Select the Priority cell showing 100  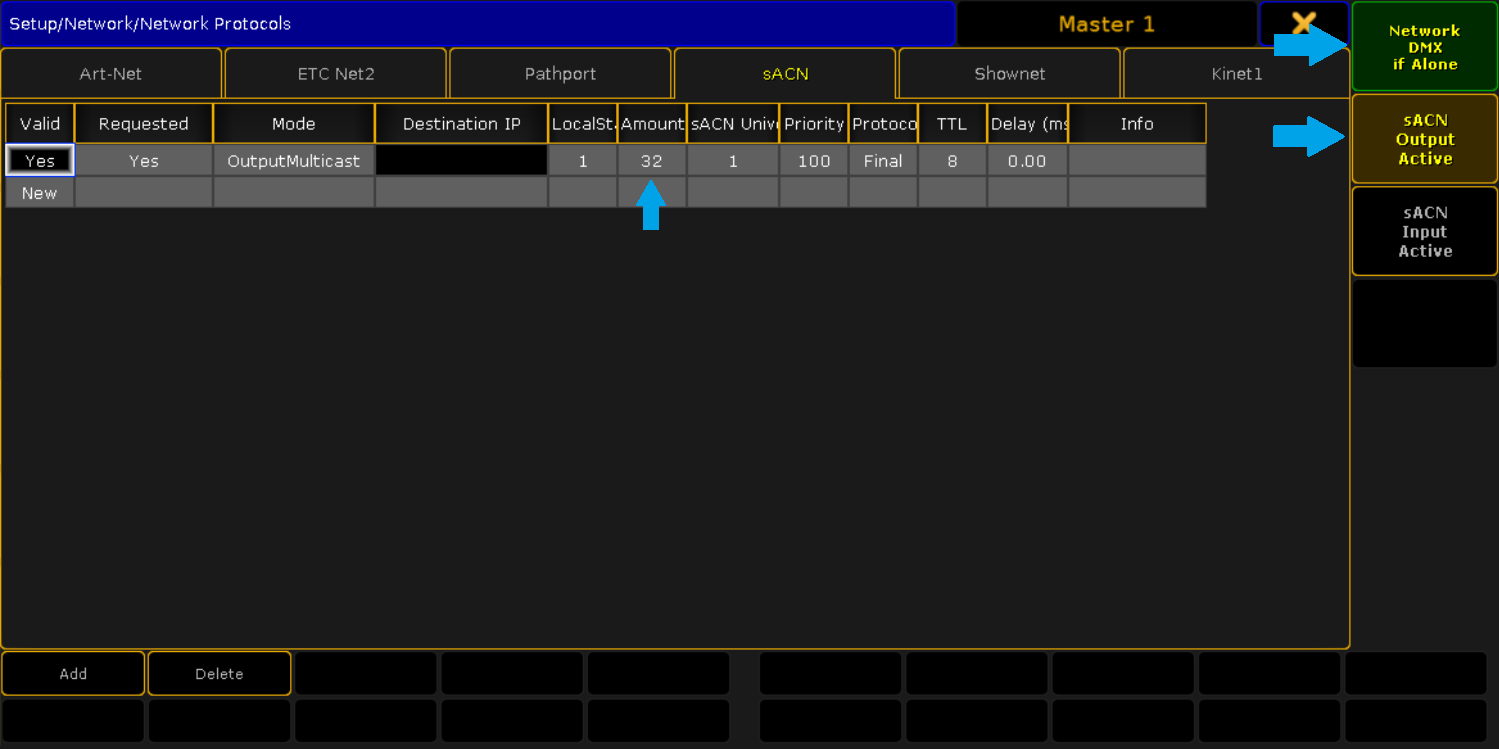[814, 161]
